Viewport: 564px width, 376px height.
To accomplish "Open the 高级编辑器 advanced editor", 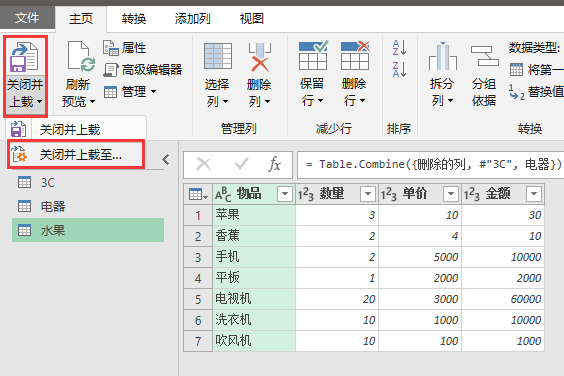I will pos(142,70).
